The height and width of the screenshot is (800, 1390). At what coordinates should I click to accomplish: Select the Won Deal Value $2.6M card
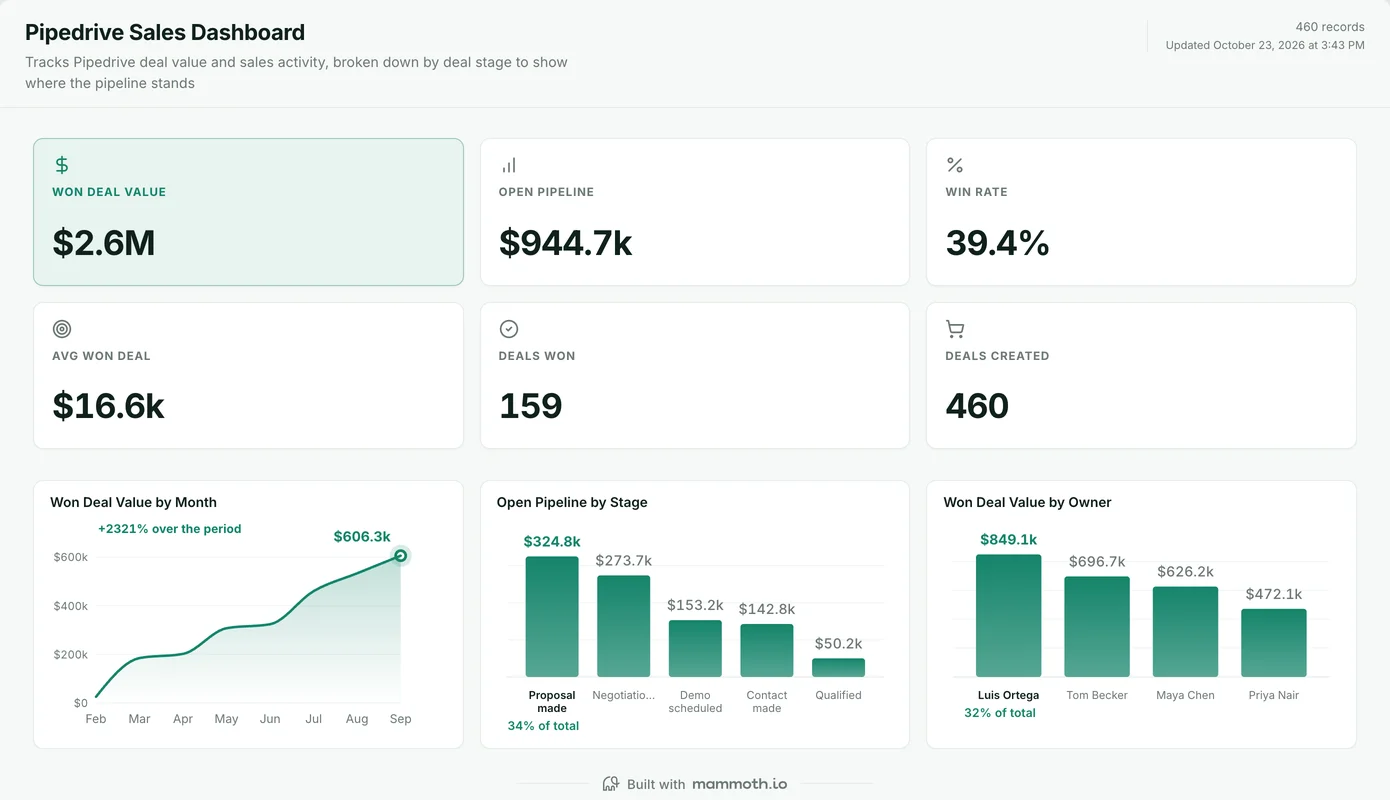click(x=248, y=212)
